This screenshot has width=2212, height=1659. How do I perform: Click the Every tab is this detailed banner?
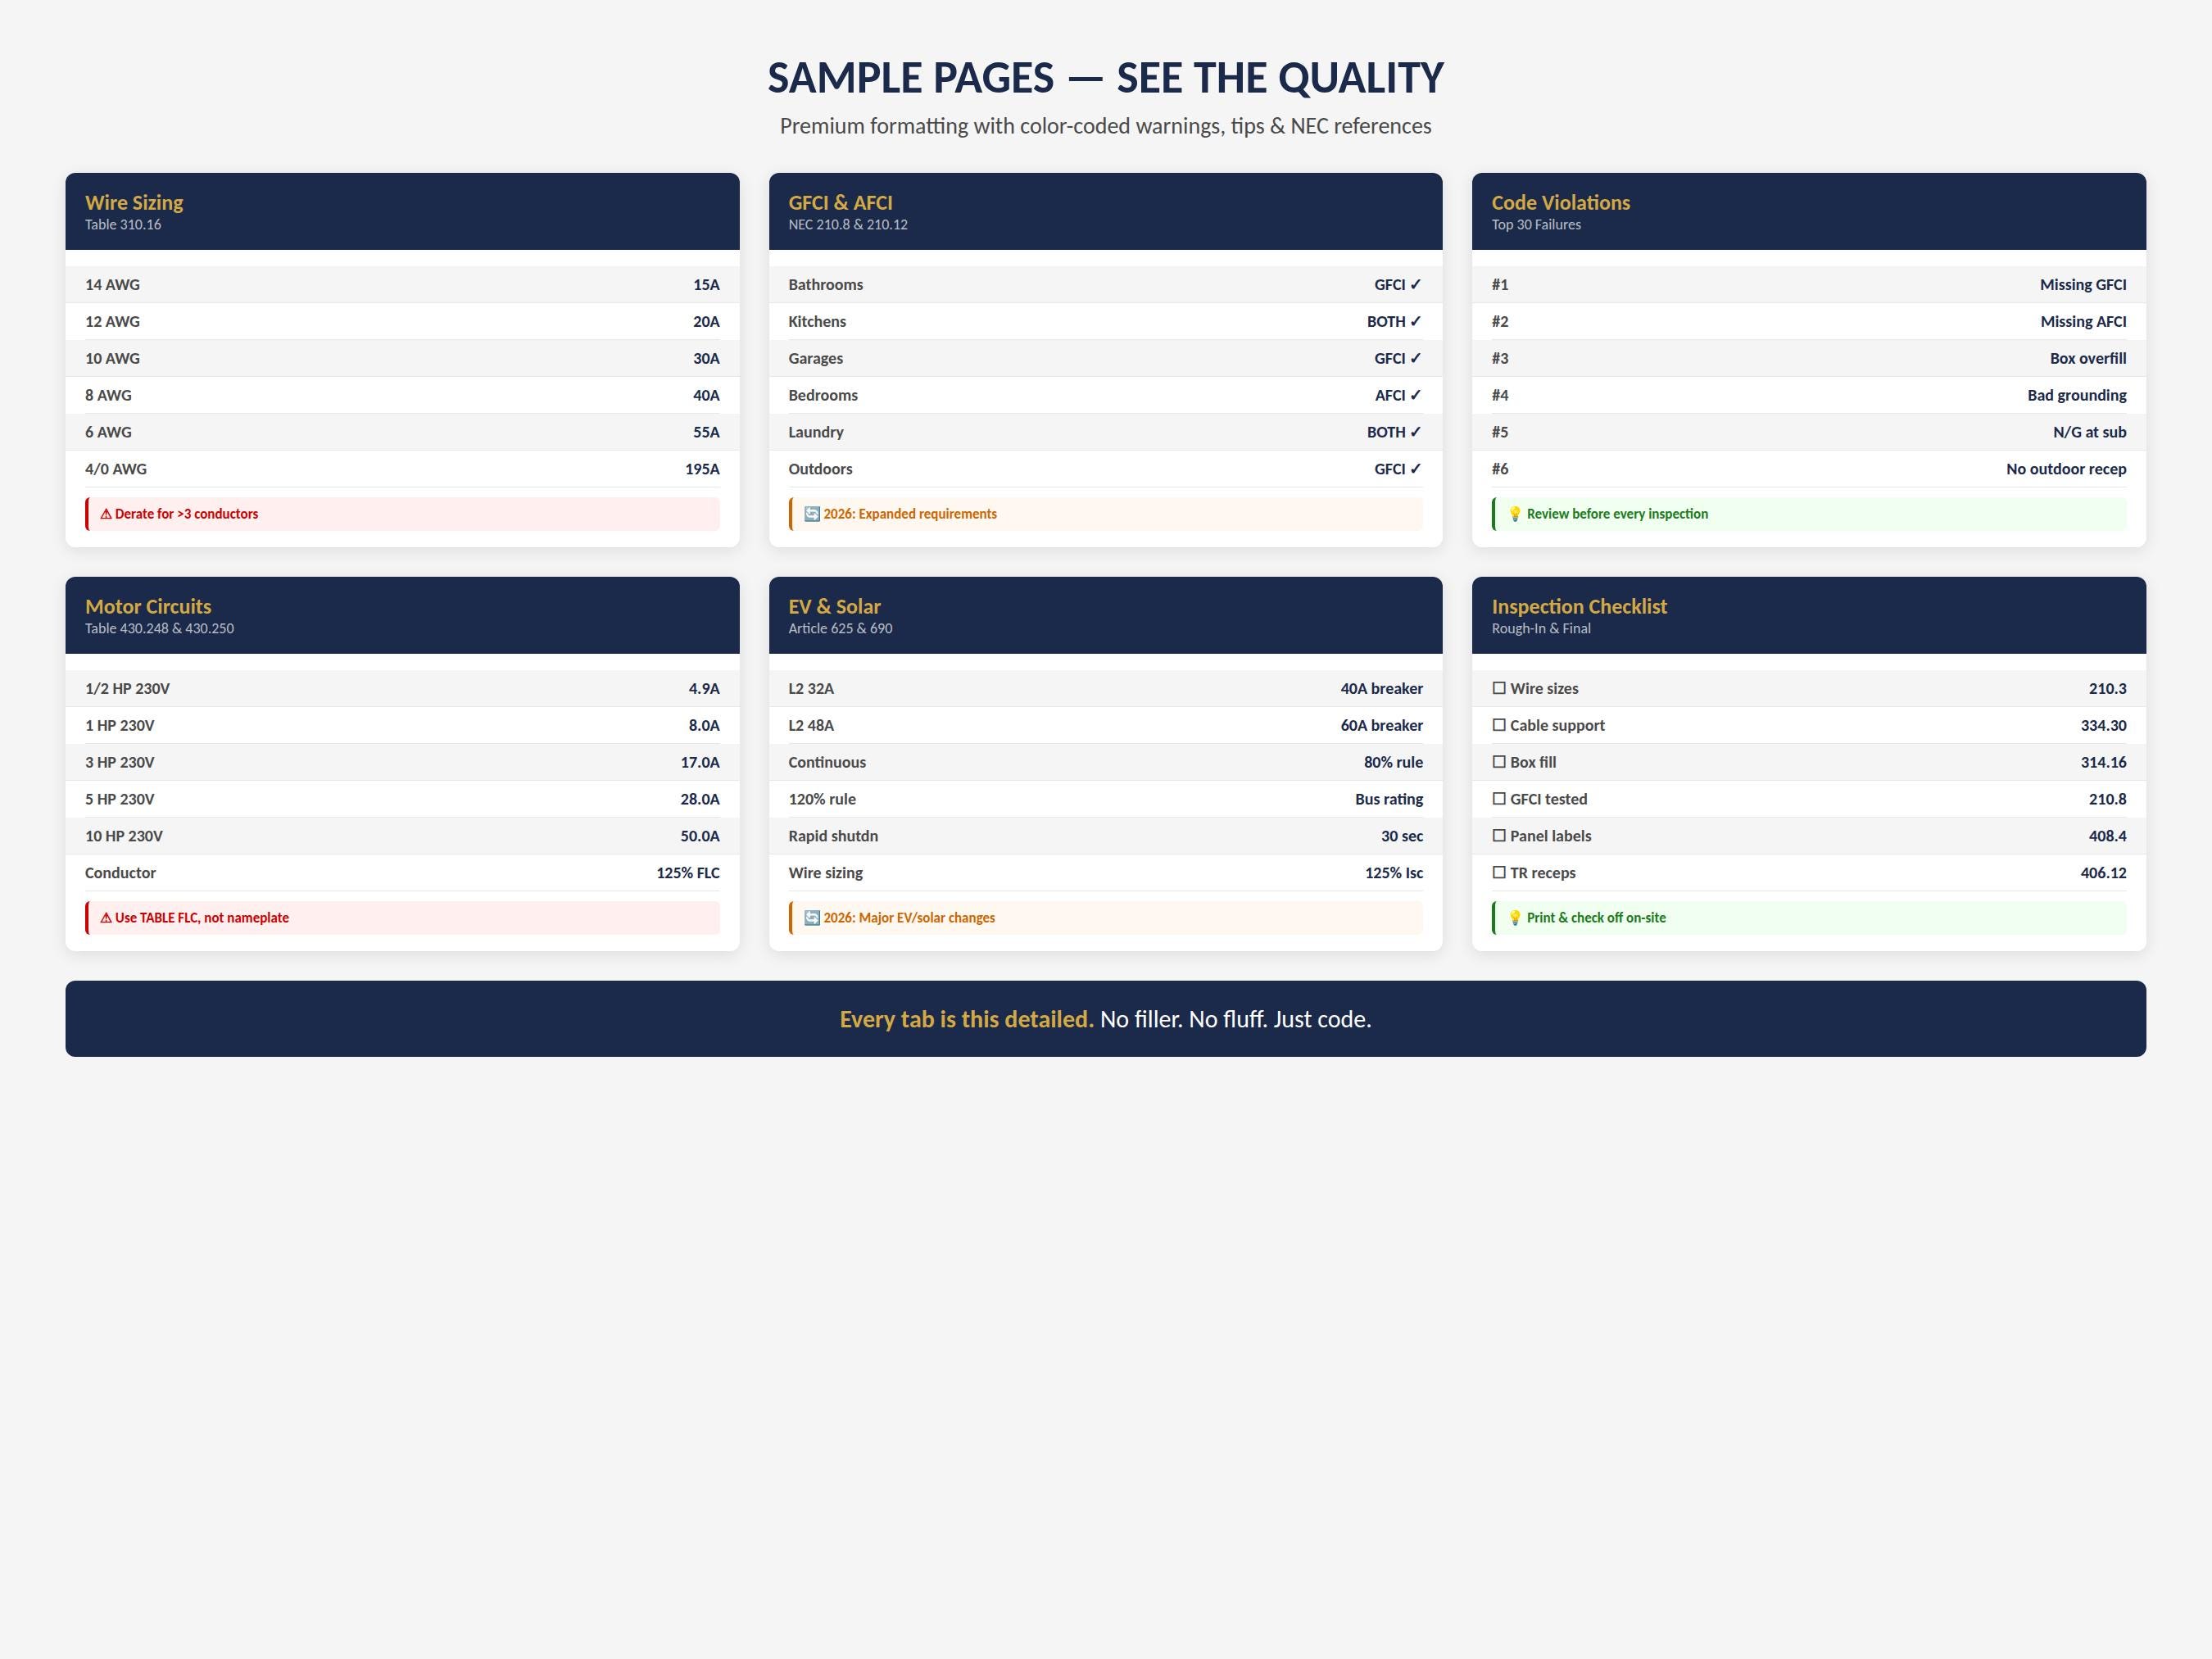click(1105, 1019)
